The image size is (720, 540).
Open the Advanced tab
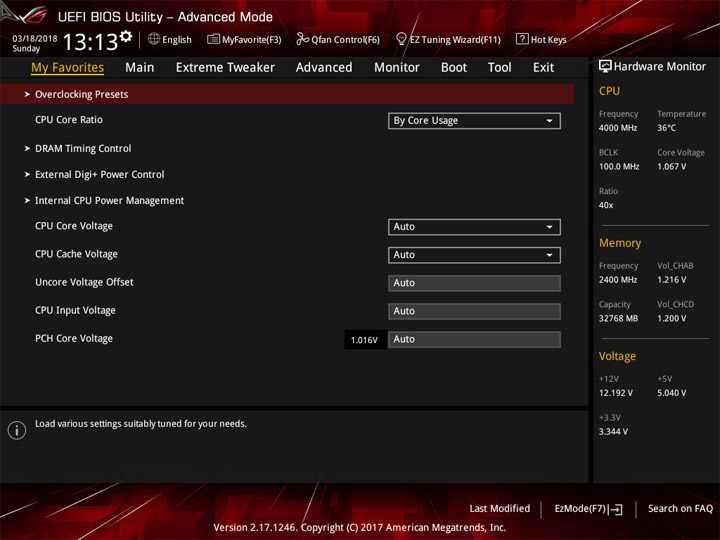[x=324, y=68]
